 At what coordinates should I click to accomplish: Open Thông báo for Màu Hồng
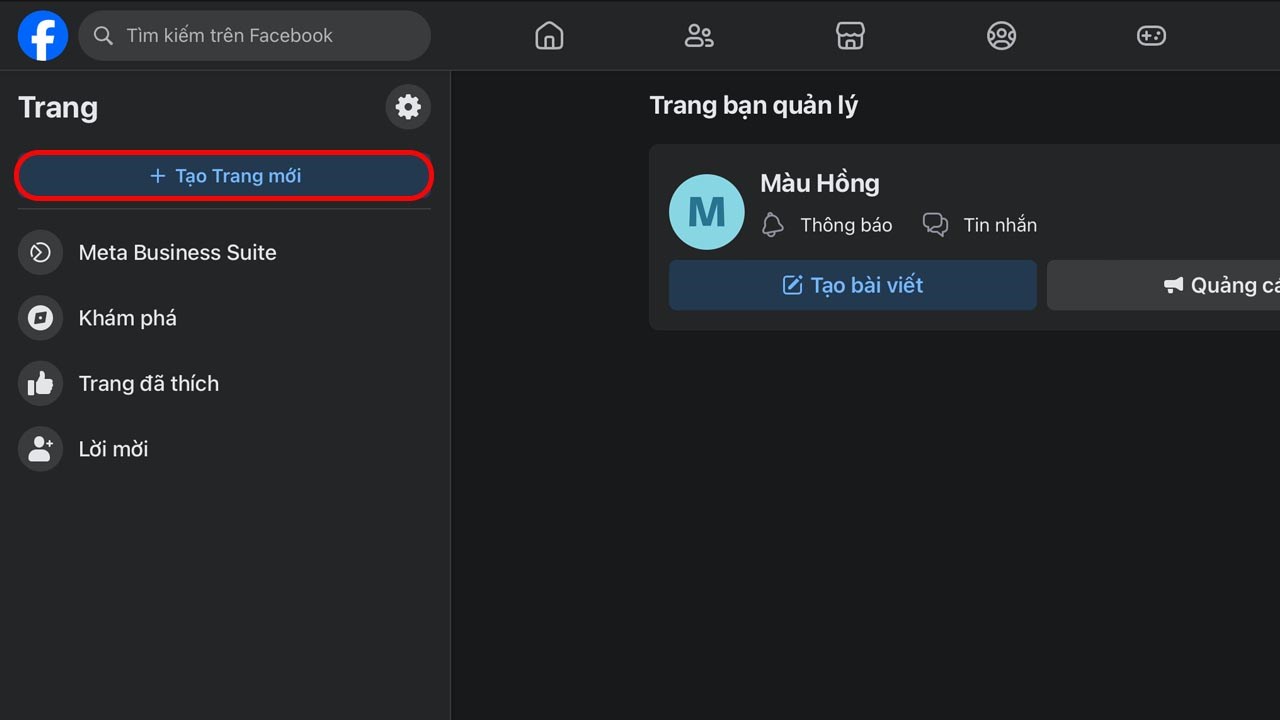pos(846,225)
